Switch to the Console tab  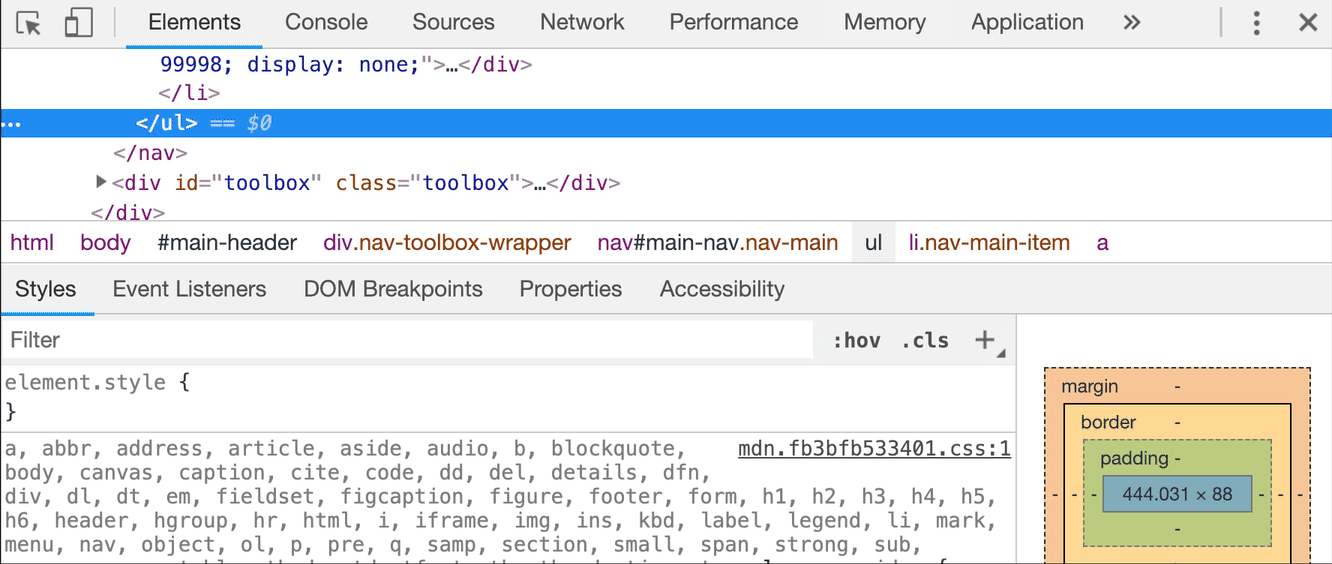326,22
